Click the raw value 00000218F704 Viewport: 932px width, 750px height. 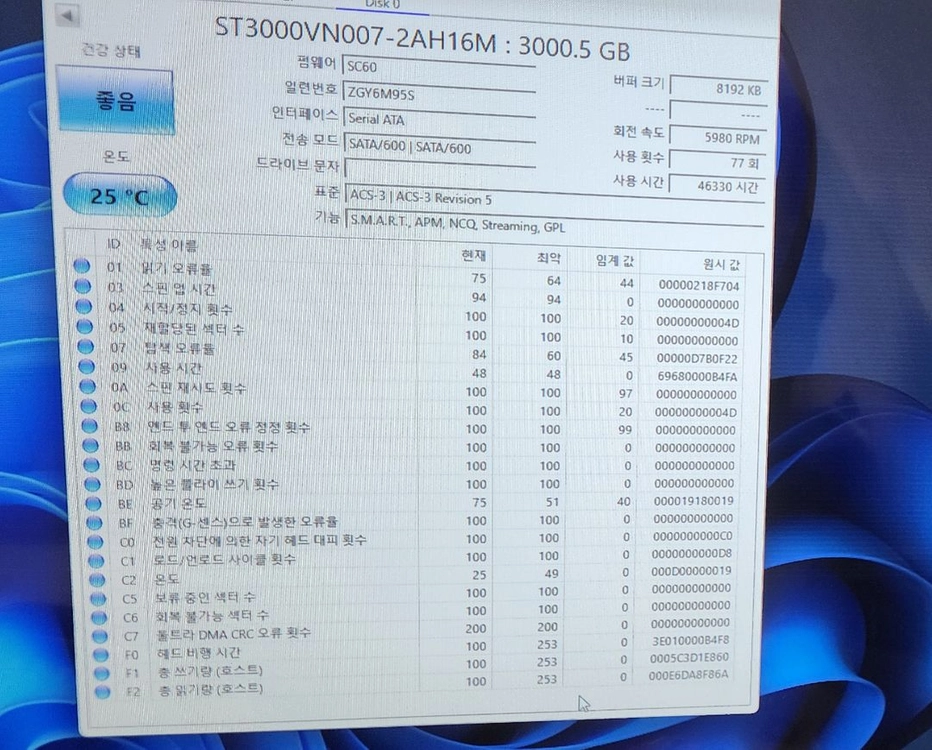tap(698, 286)
